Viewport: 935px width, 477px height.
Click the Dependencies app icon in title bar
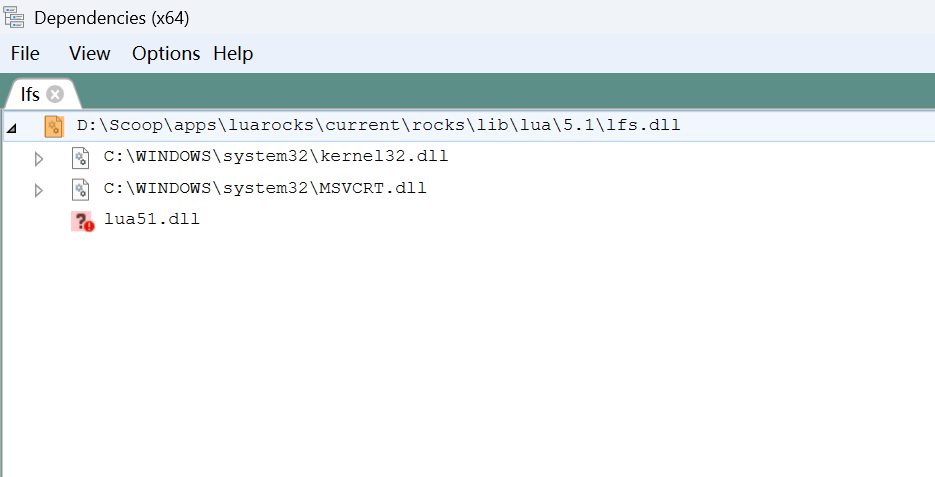point(15,17)
